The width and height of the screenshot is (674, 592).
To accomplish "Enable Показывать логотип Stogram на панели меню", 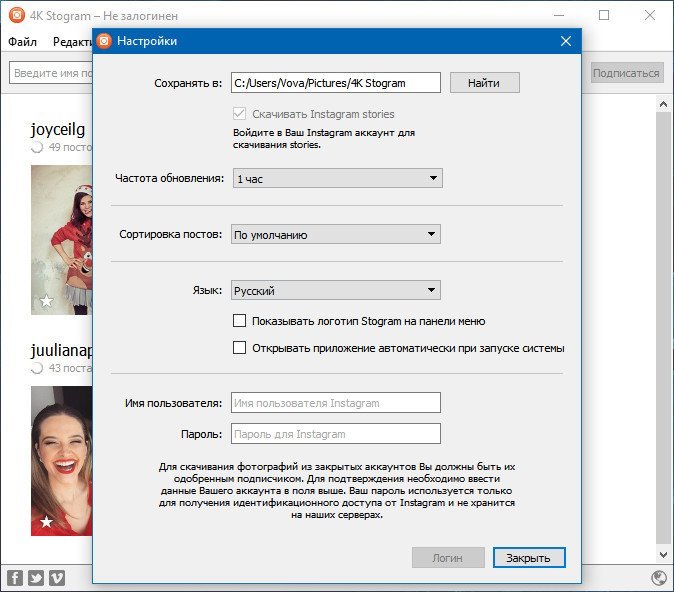I will (239, 321).
